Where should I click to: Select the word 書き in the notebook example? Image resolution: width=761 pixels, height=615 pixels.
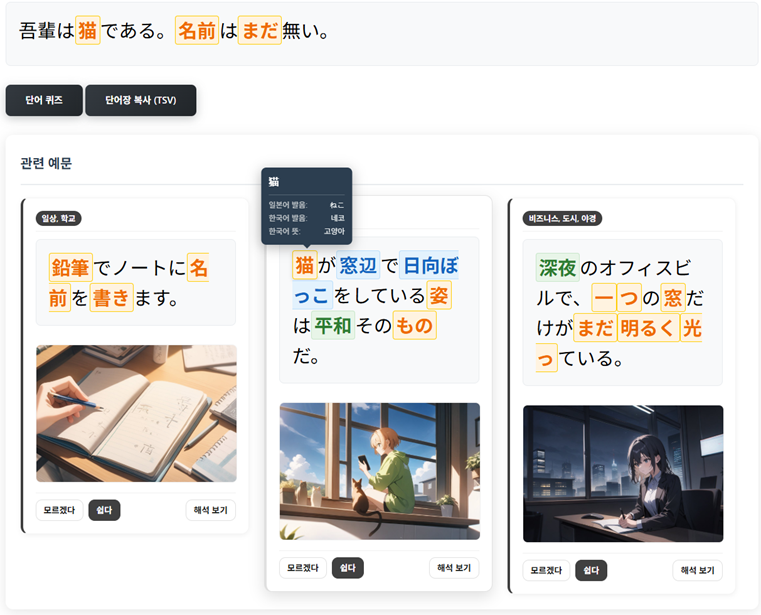click(111, 298)
